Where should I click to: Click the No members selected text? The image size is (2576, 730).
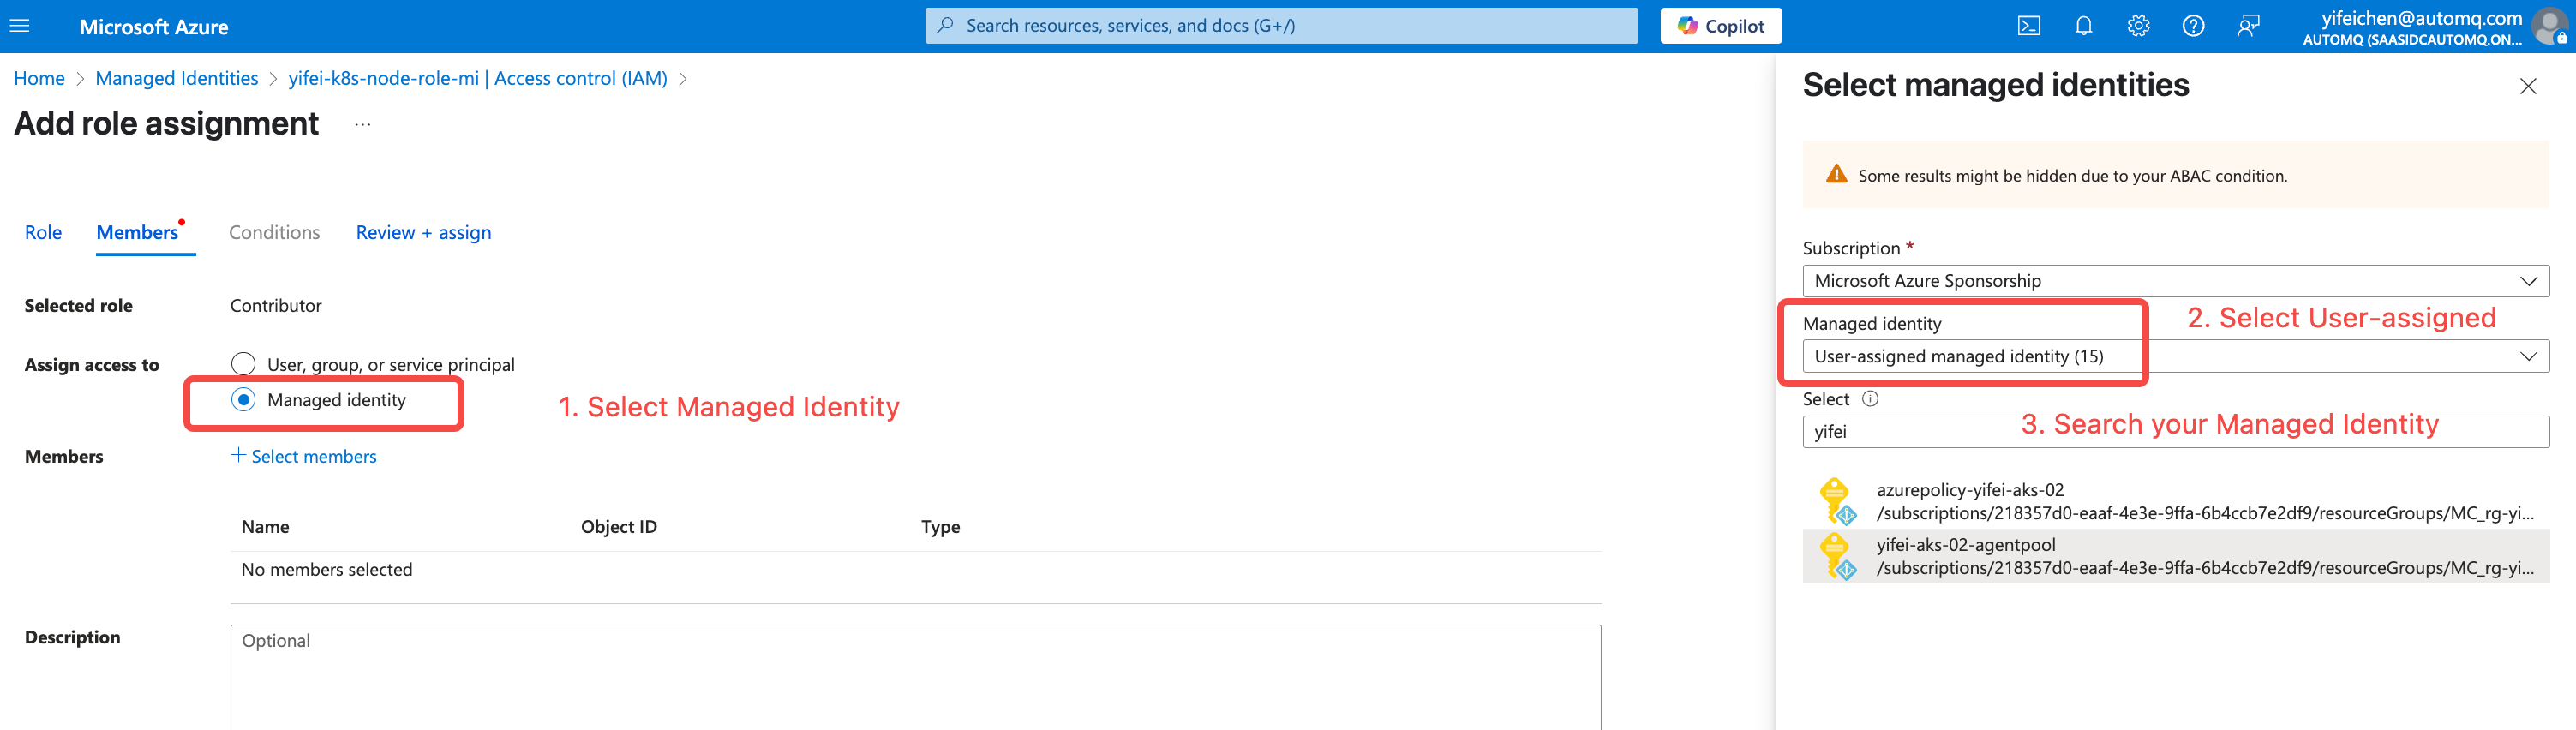(x=327, y=569)
